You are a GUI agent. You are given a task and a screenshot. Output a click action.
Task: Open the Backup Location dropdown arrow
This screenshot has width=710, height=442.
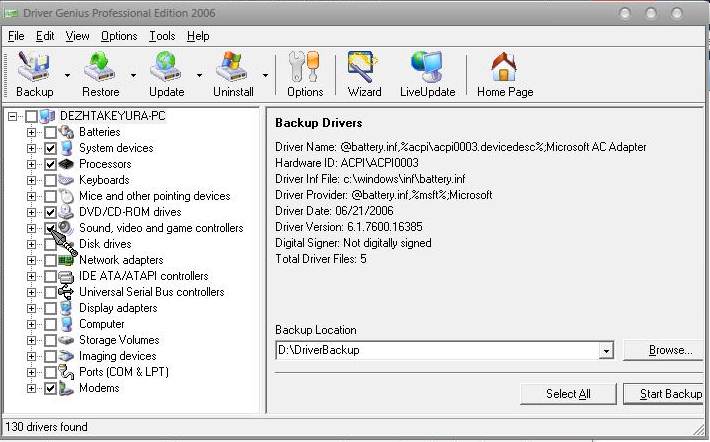(x=606, y=350)
